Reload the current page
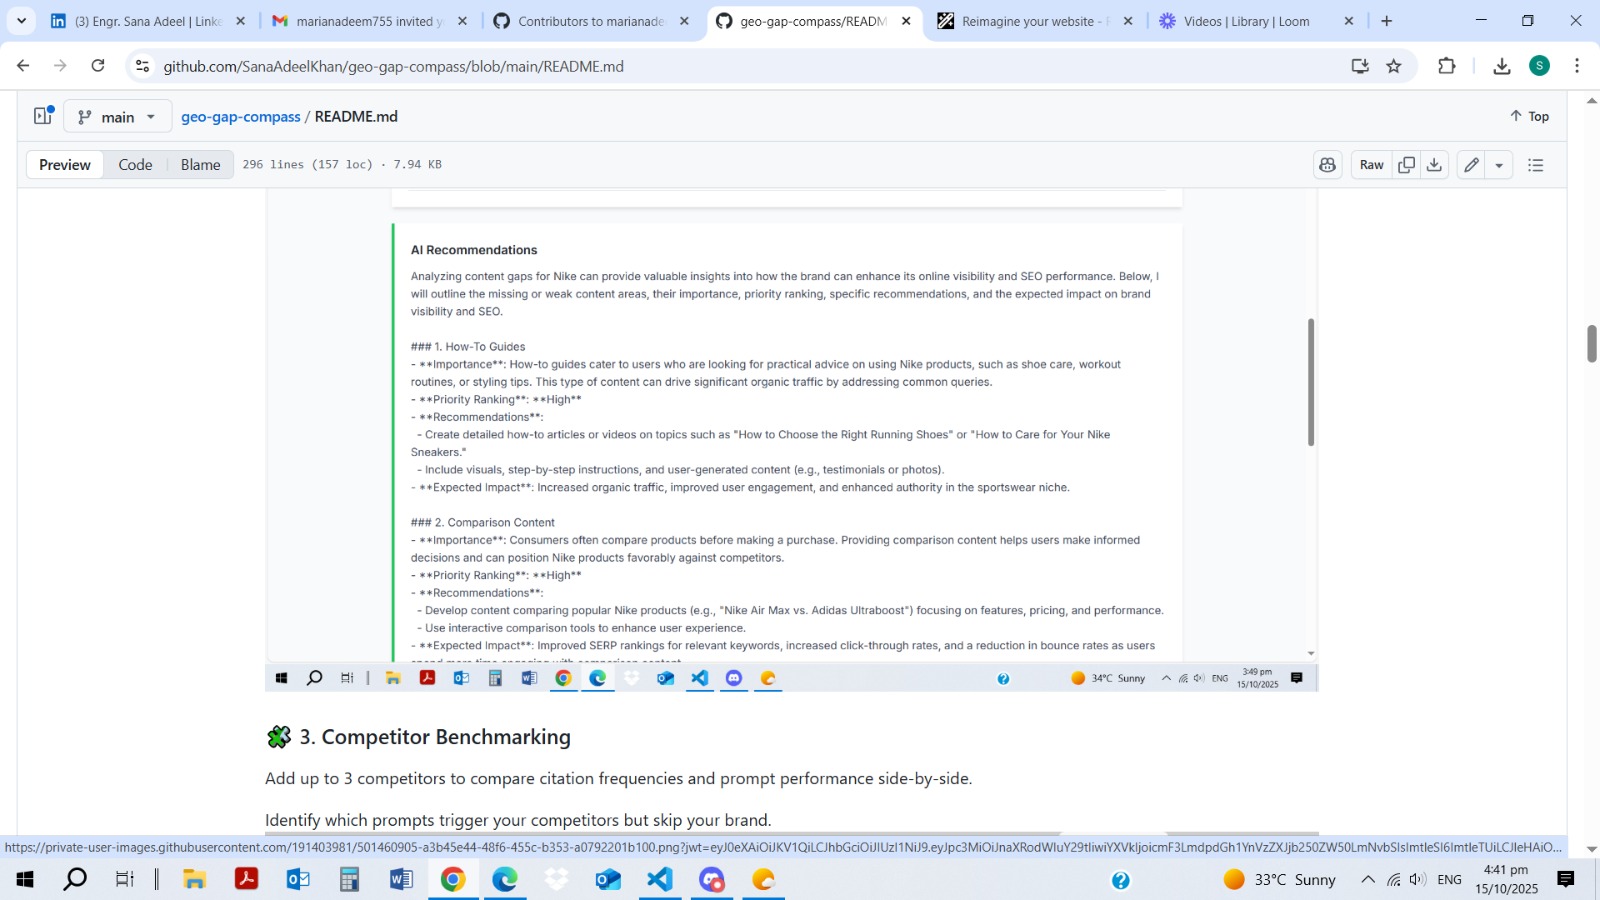Image resolution: width=1600 pixels, height=900 pixels. point(98,66)
